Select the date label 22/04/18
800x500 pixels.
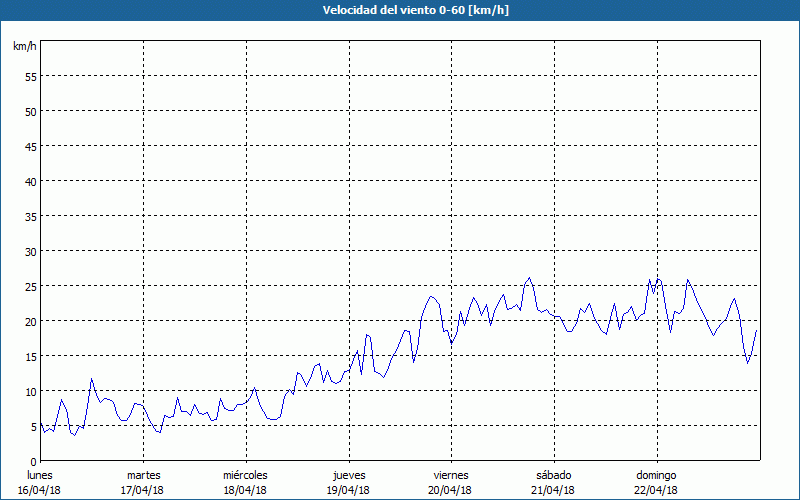656,490
